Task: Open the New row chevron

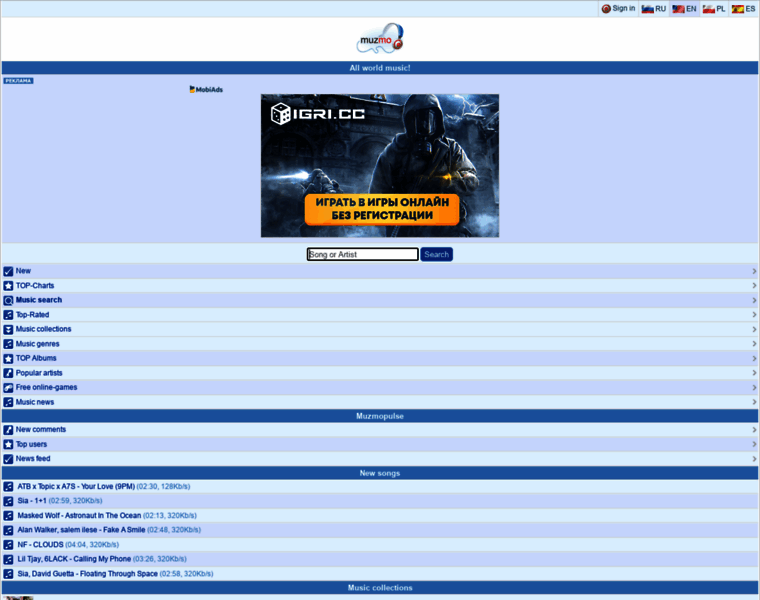Action: [754, 271]
